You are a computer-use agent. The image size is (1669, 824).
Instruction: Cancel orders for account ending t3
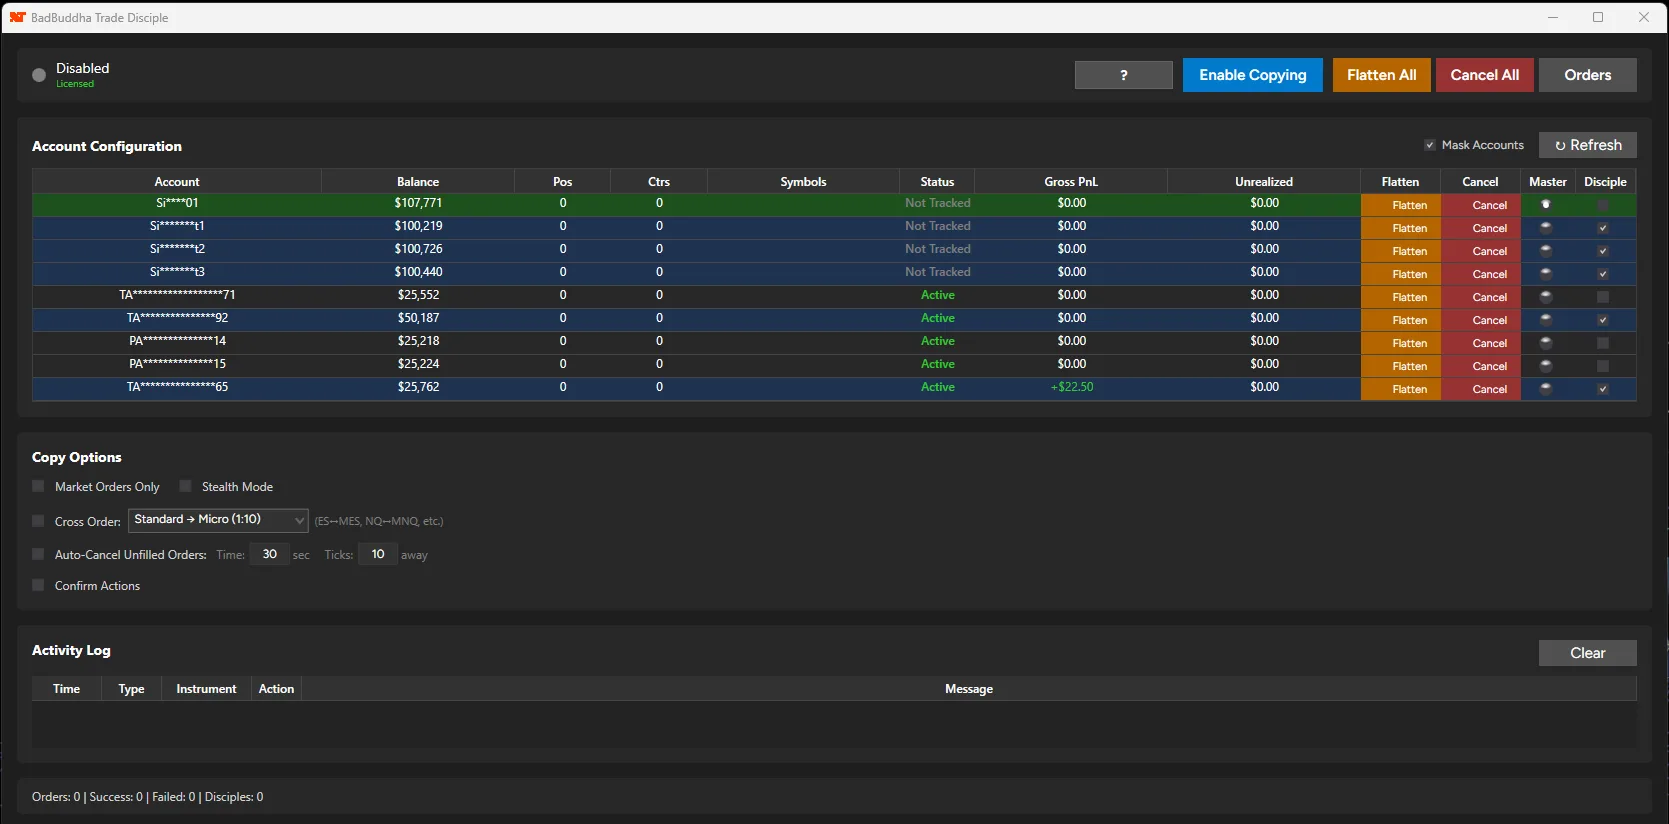(x=1481, y=274)
